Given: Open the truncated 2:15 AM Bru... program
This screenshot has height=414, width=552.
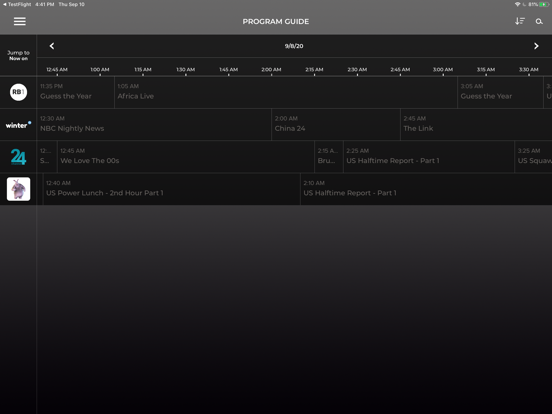Looking at the screenshot, I should point(329,157).
